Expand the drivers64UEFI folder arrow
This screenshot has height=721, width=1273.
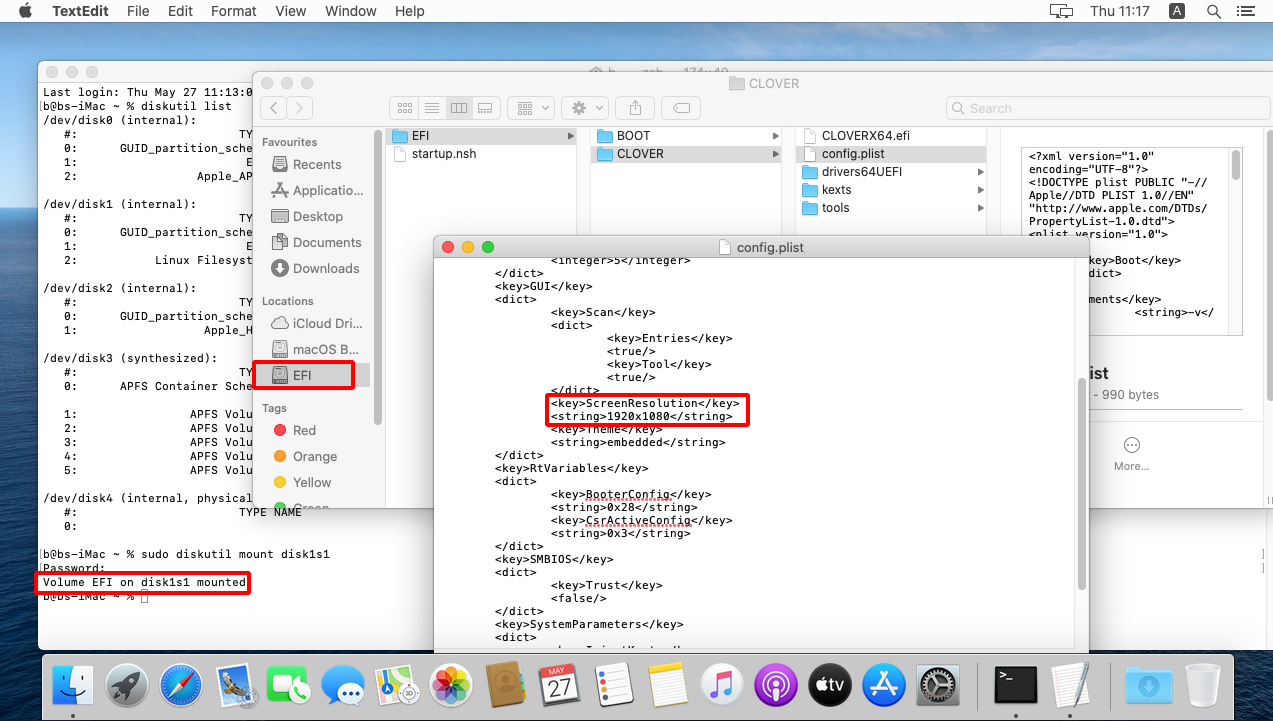(x=980, y=172)
